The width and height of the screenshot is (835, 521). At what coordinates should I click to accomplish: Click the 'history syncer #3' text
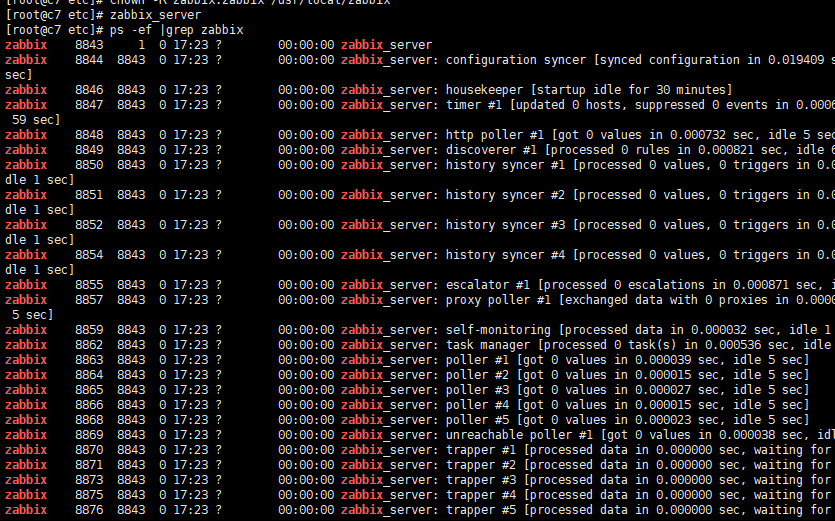pyautogui.click(x=505, y=225)
